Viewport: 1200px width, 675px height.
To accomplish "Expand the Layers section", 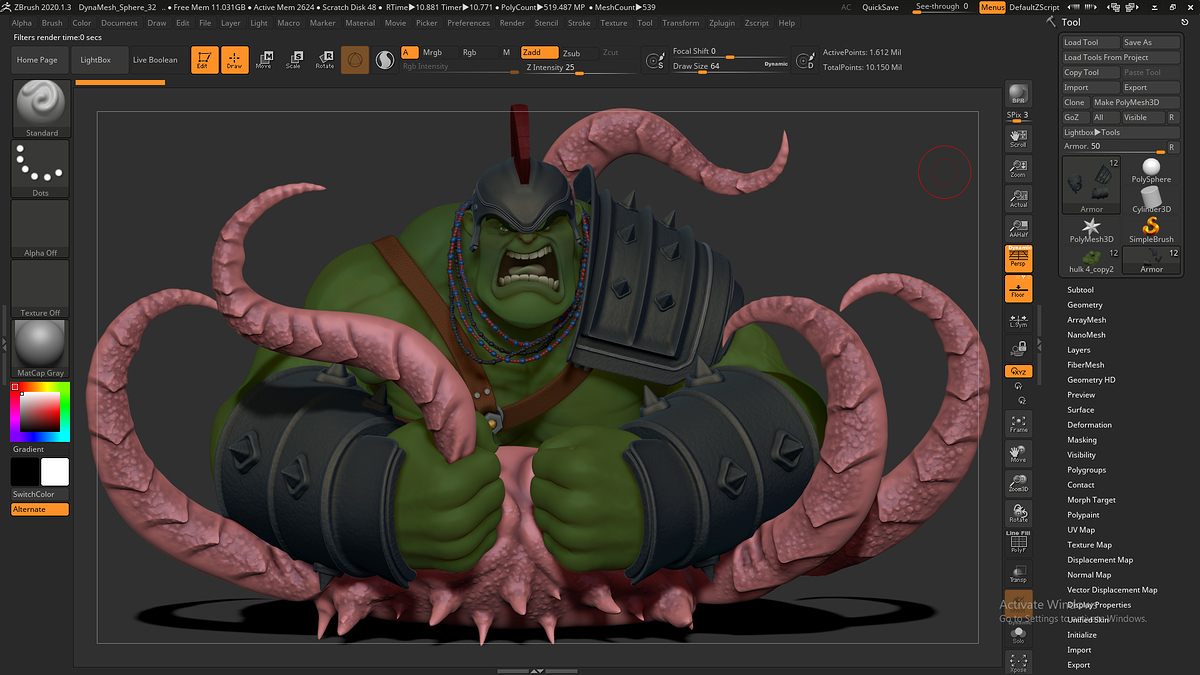I will click(1079, 350).
